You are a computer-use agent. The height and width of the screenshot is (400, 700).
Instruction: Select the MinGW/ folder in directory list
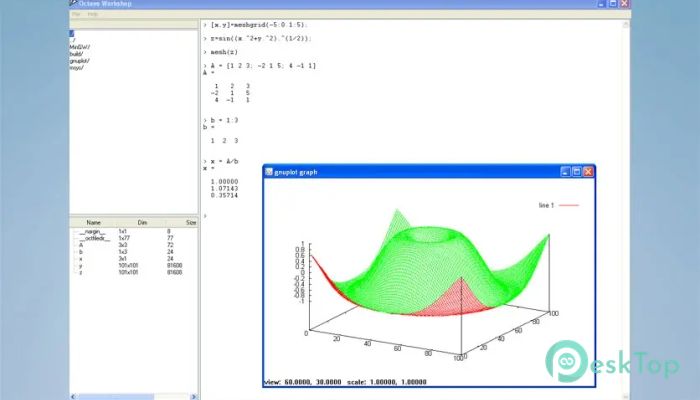coord(79,47)
